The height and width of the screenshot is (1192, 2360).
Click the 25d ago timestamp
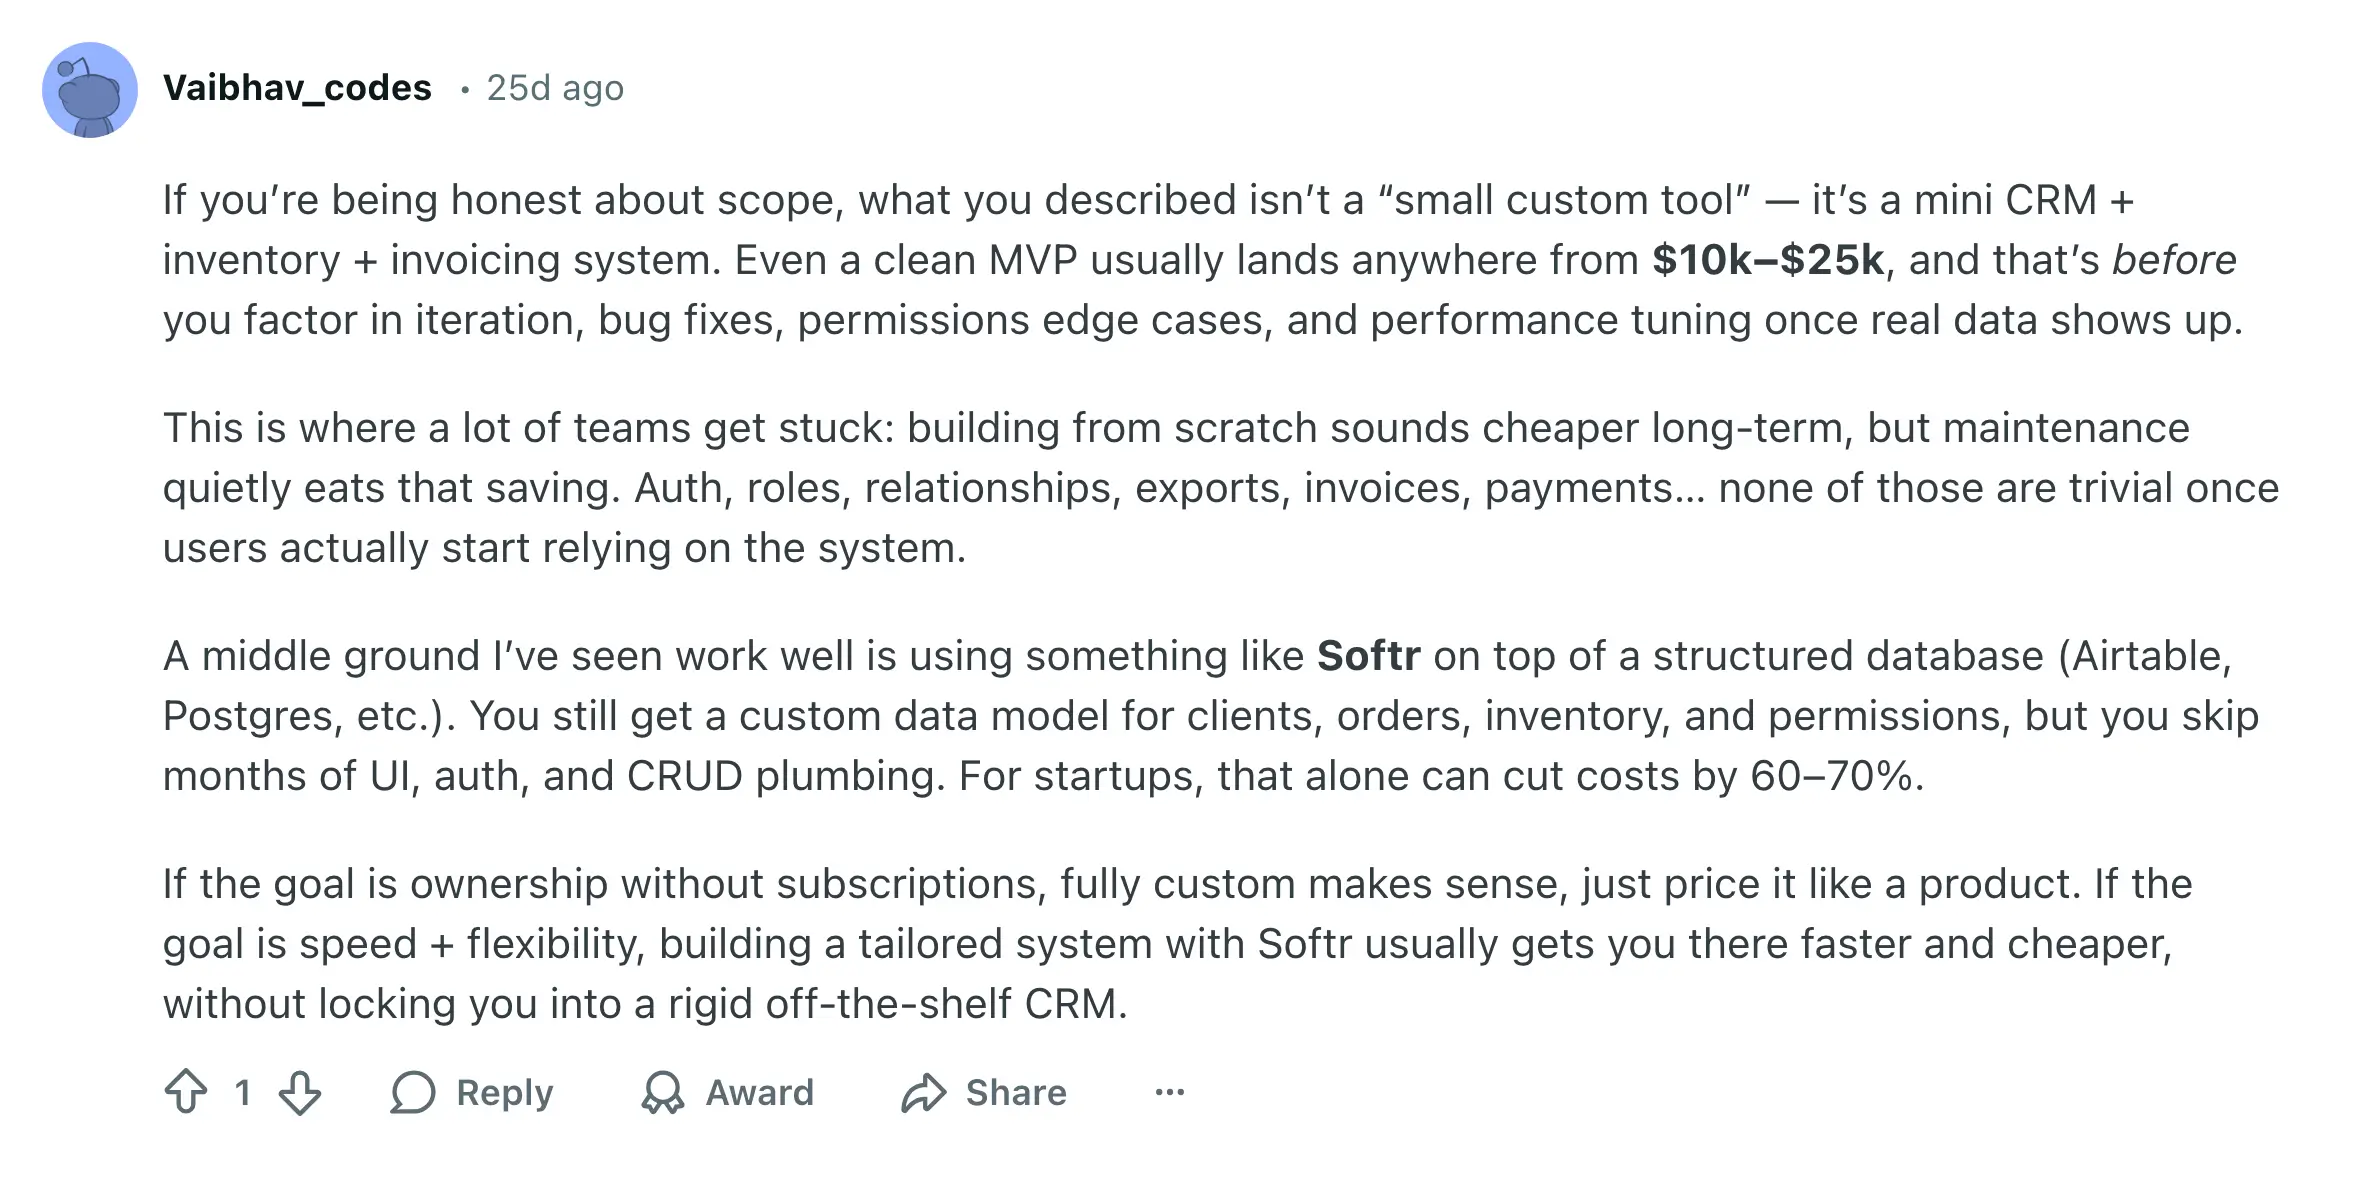pyautogui.click(x=555, y=88)
